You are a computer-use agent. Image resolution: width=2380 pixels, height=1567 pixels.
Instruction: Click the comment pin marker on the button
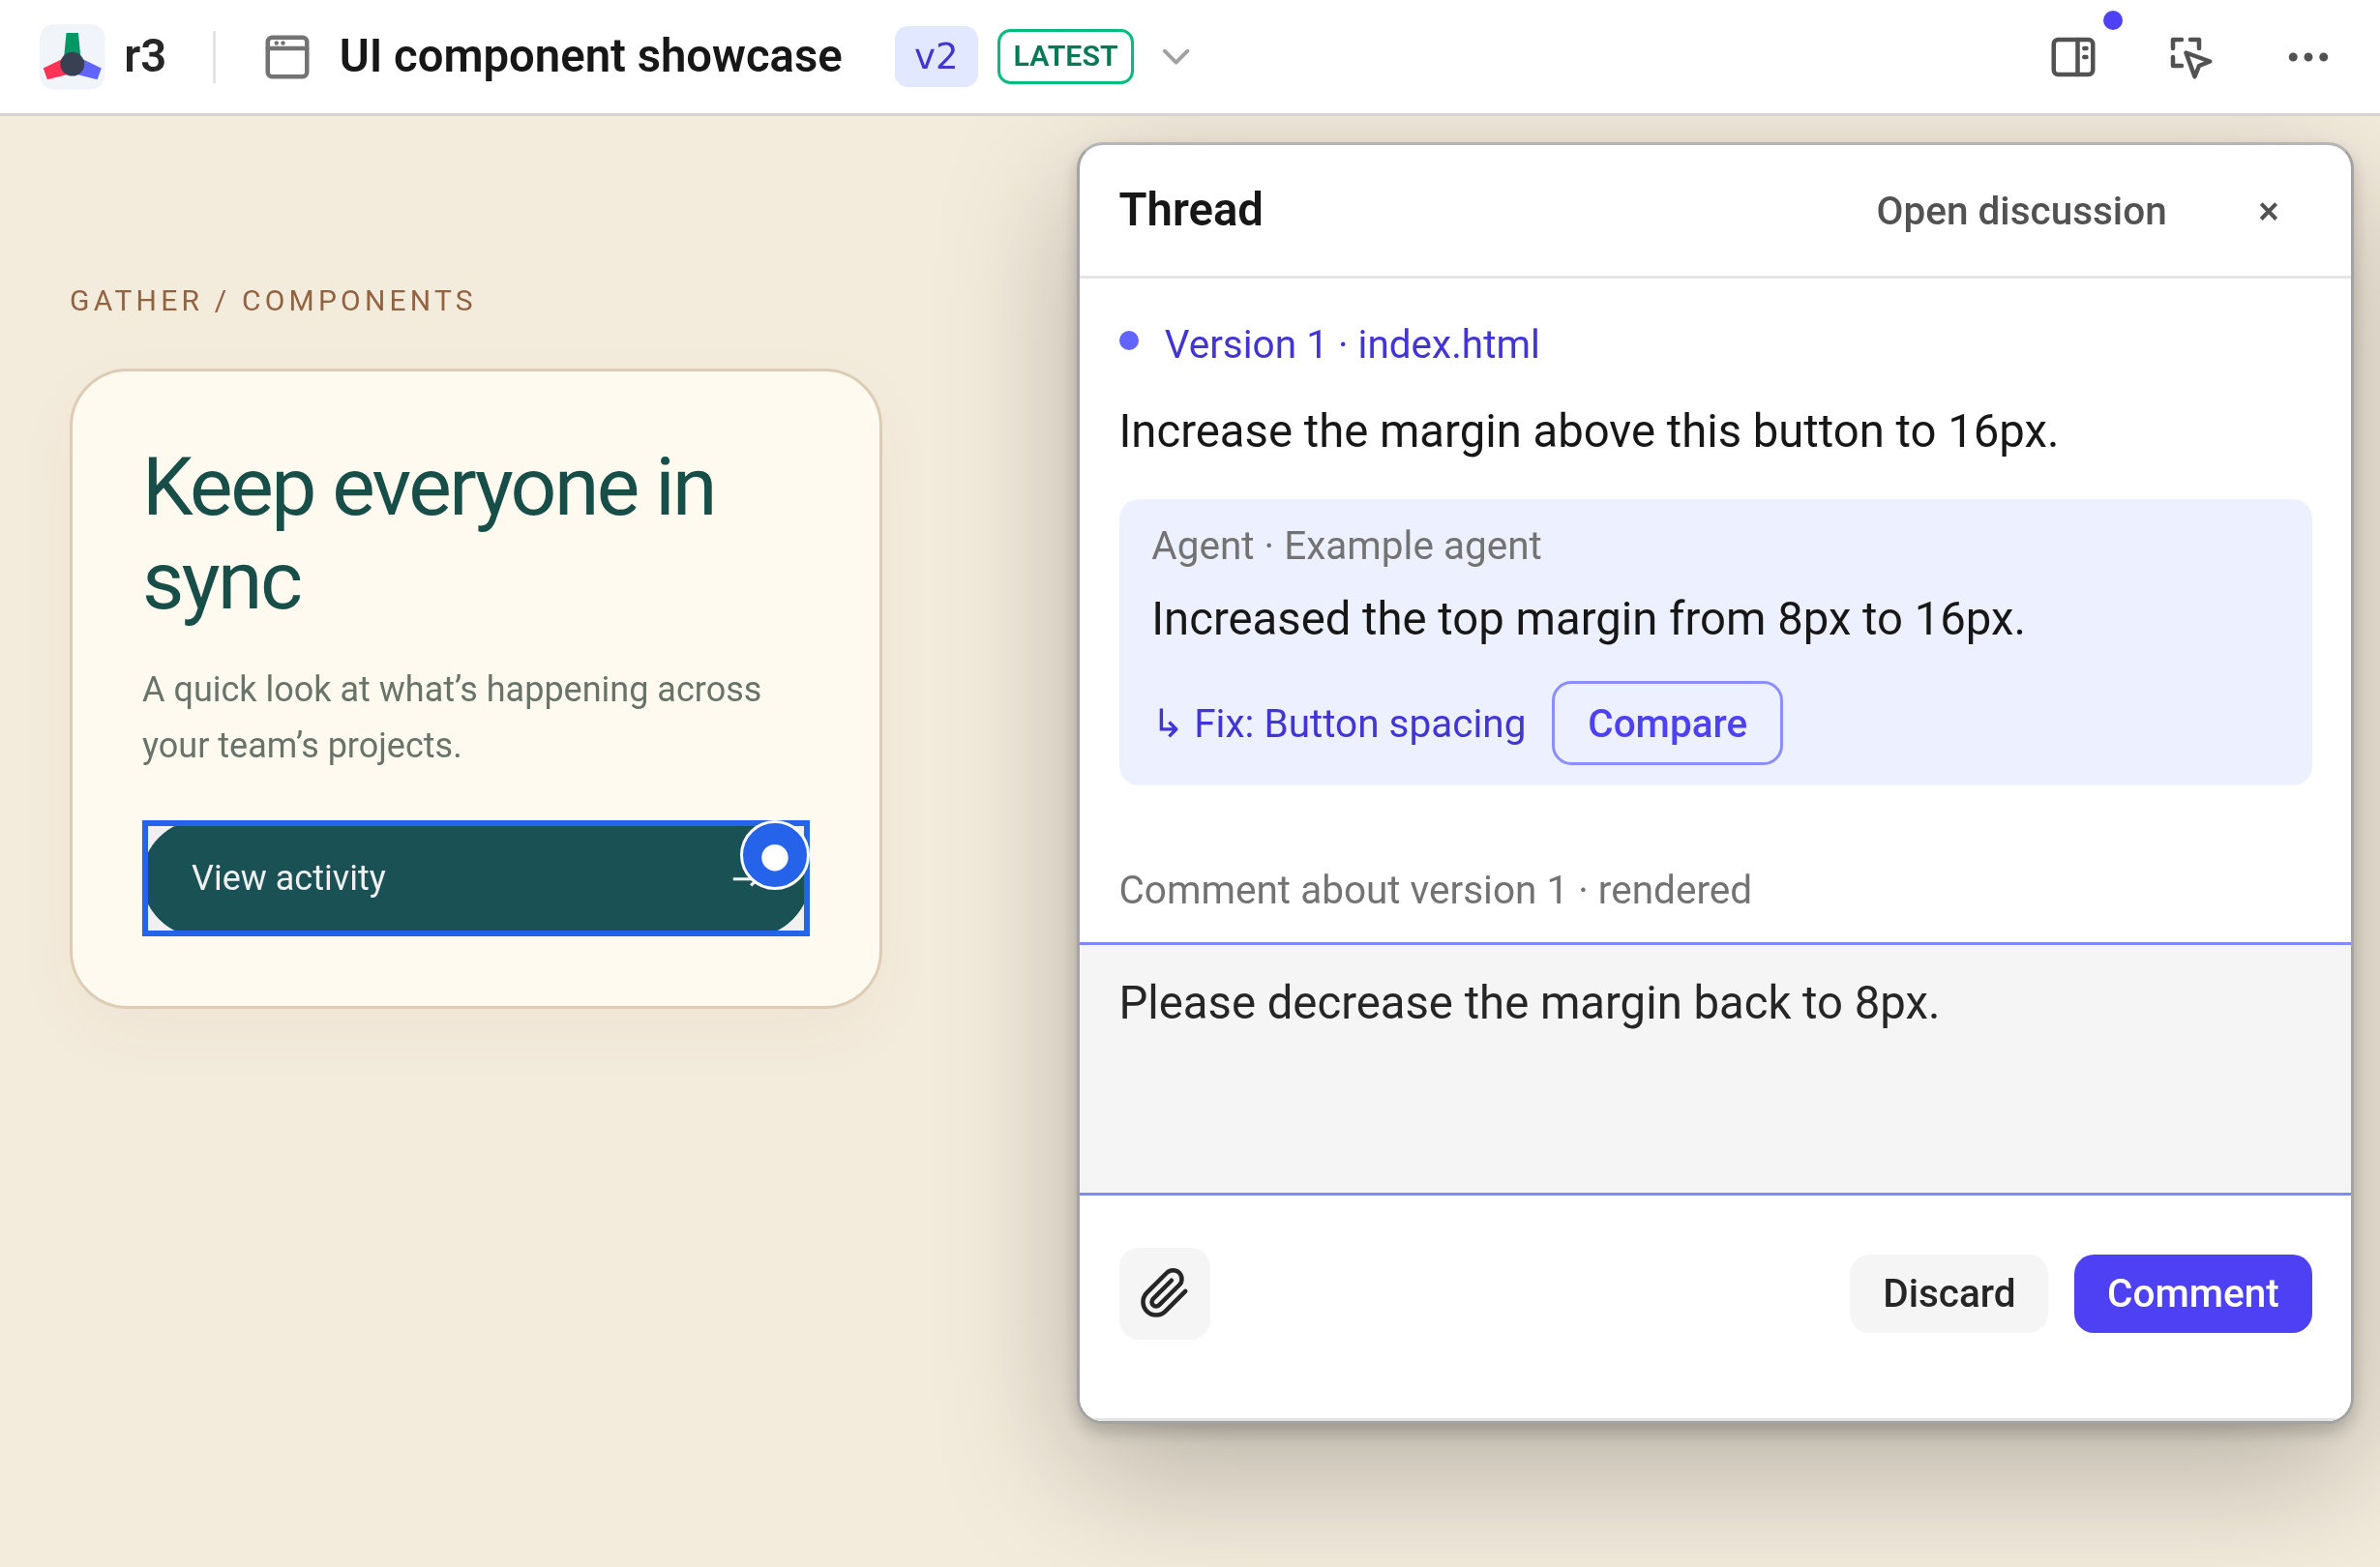[774, 856]
